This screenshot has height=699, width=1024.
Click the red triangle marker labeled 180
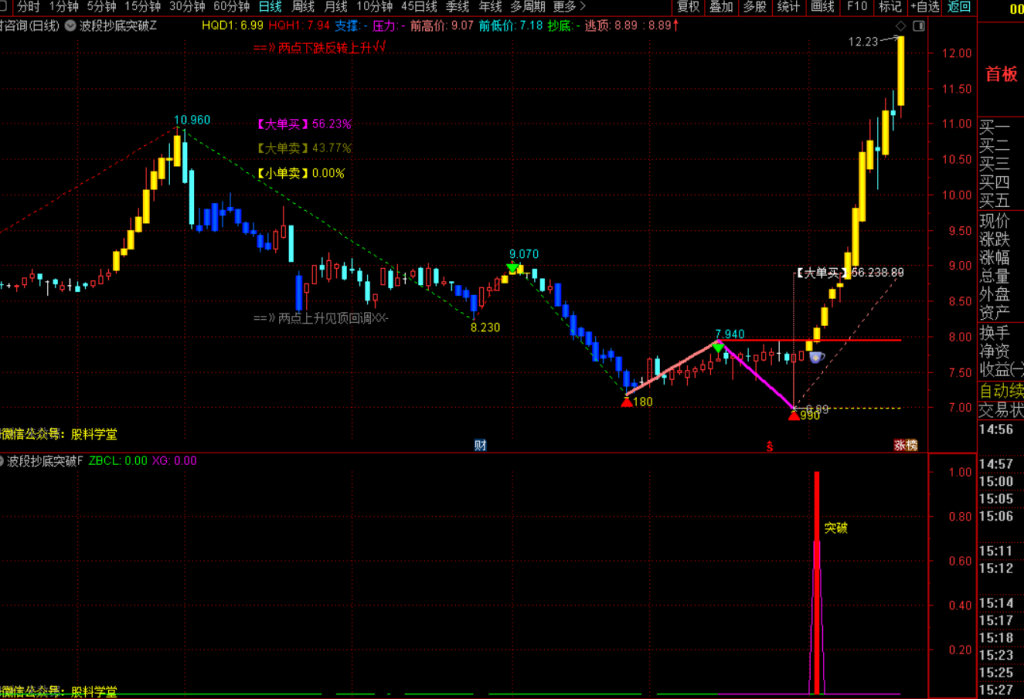627,402
